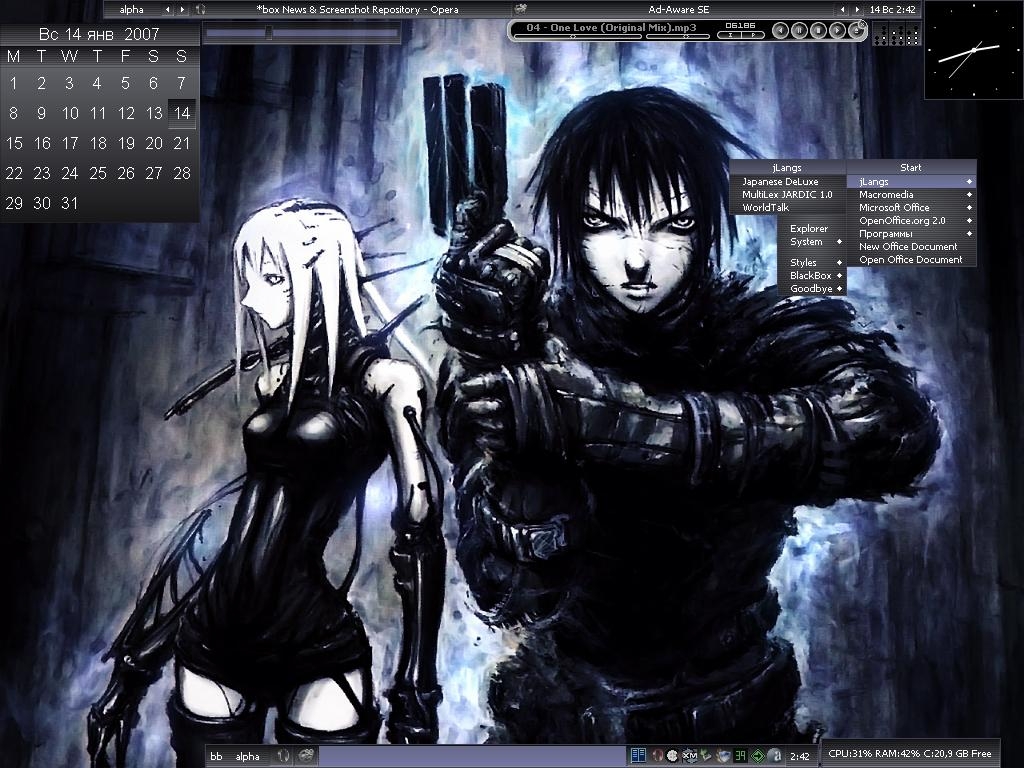Play previous track in the media player

pyautogui.click(x=780, y=30)
